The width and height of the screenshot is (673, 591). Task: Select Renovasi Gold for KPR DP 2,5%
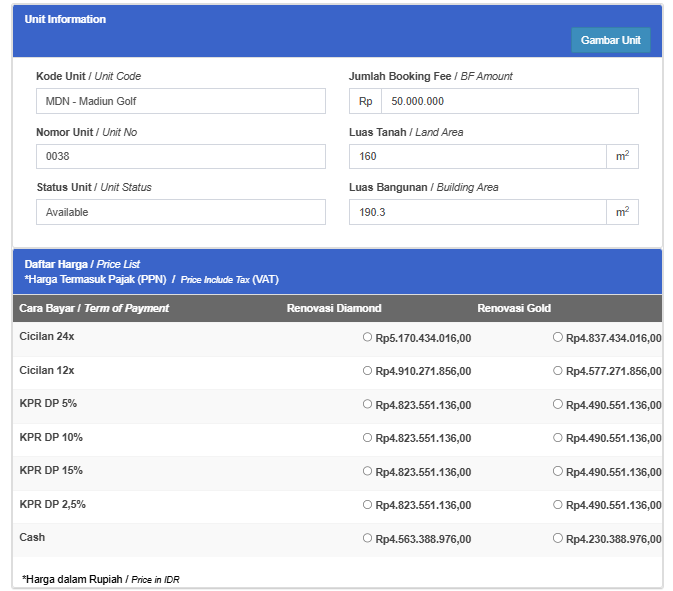[558, 504]
